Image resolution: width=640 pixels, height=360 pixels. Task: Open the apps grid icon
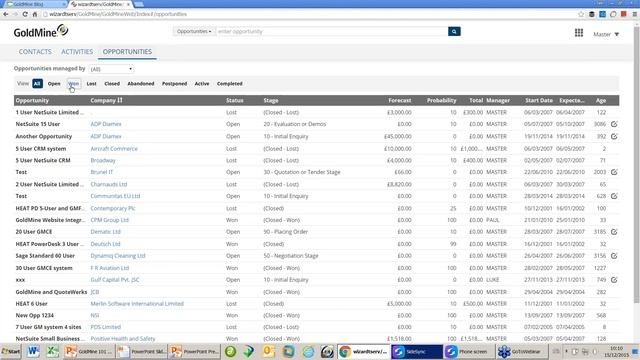[x=579, y=33]
